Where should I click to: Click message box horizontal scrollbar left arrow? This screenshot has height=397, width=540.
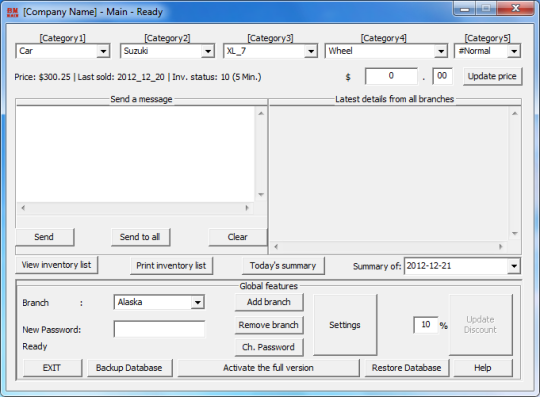[x=23, y=208]
